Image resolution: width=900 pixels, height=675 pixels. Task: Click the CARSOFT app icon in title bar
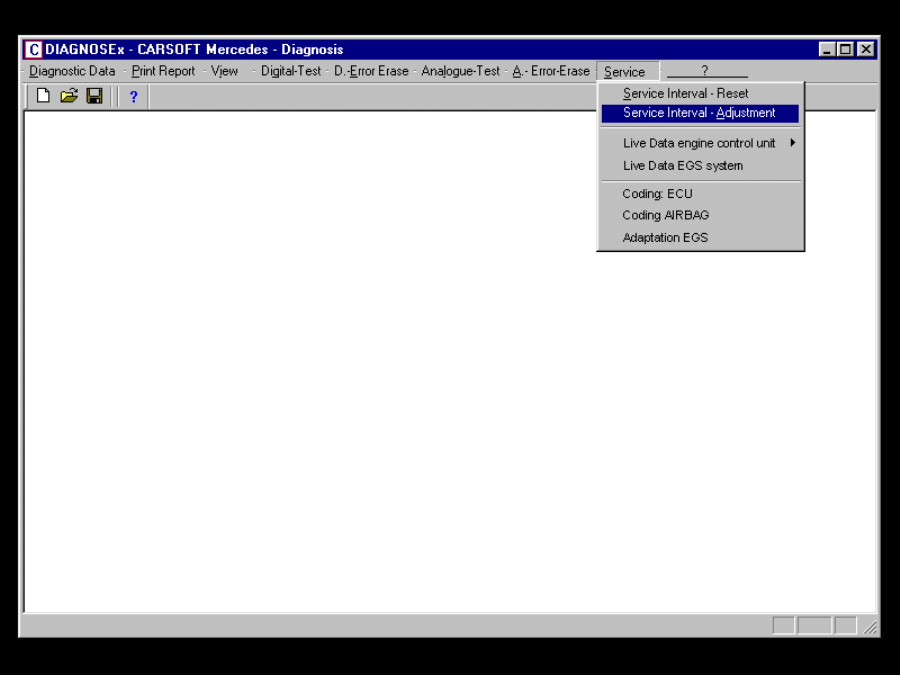click(x=34, y=49)
